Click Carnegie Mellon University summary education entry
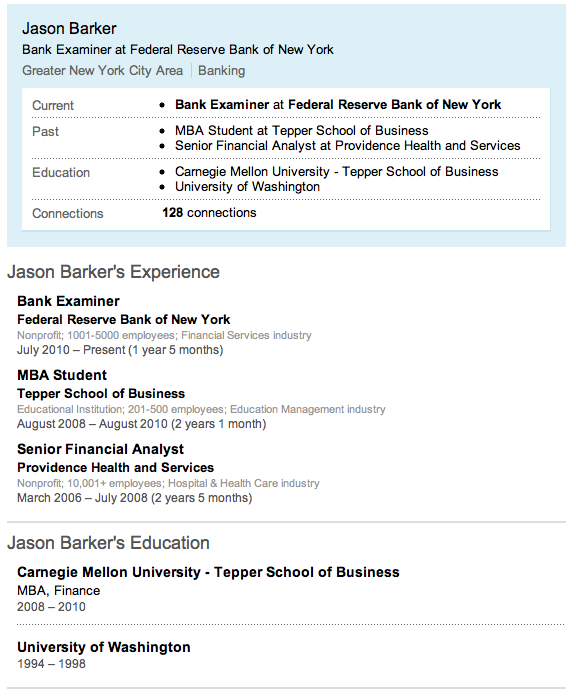576x697 pixels. pyautogui.click(x=336, y=172)
